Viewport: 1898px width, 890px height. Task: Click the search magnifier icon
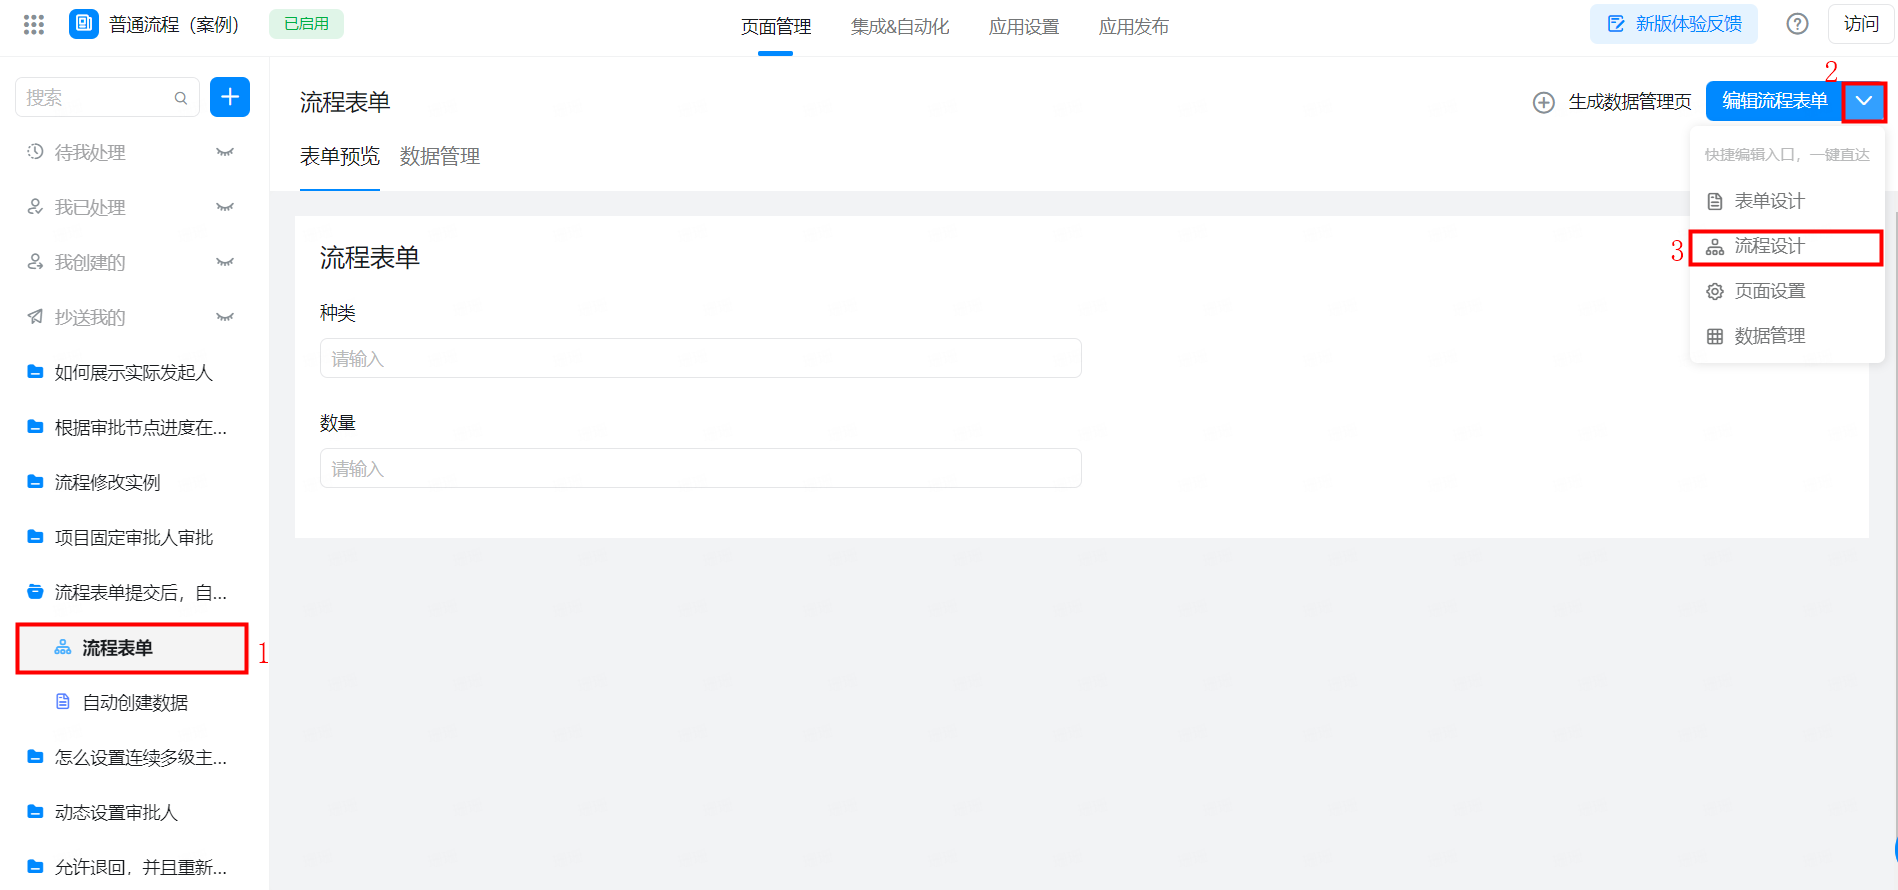(x=181, y=98)
